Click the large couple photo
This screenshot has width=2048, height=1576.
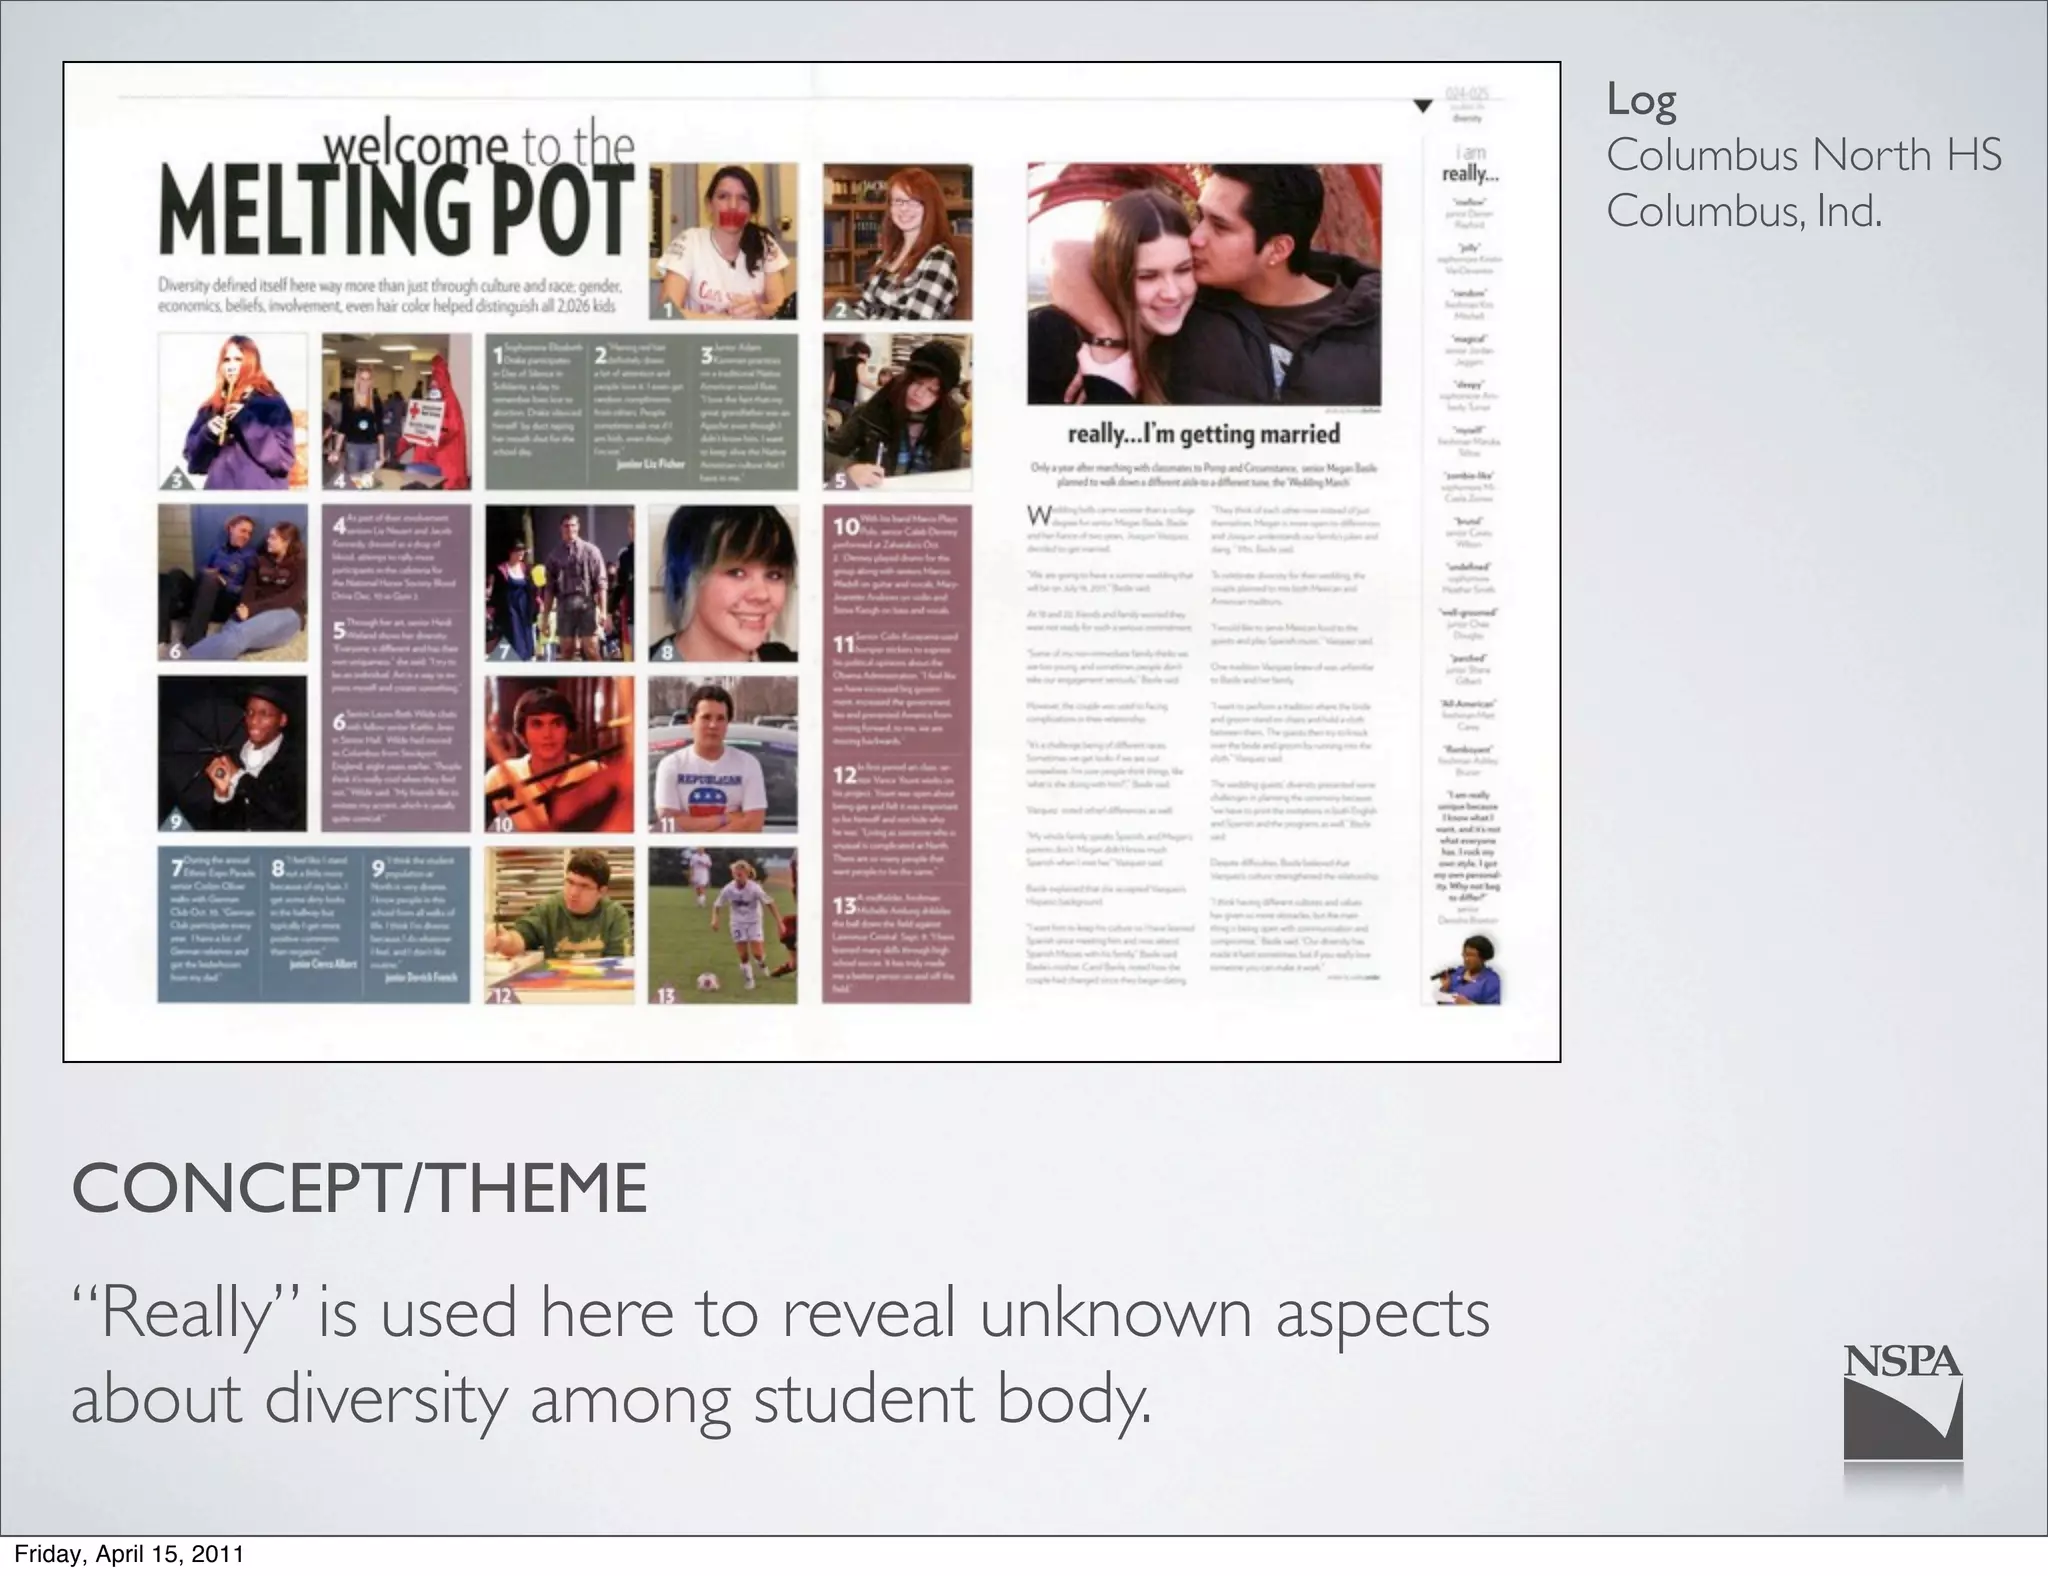1204,285
